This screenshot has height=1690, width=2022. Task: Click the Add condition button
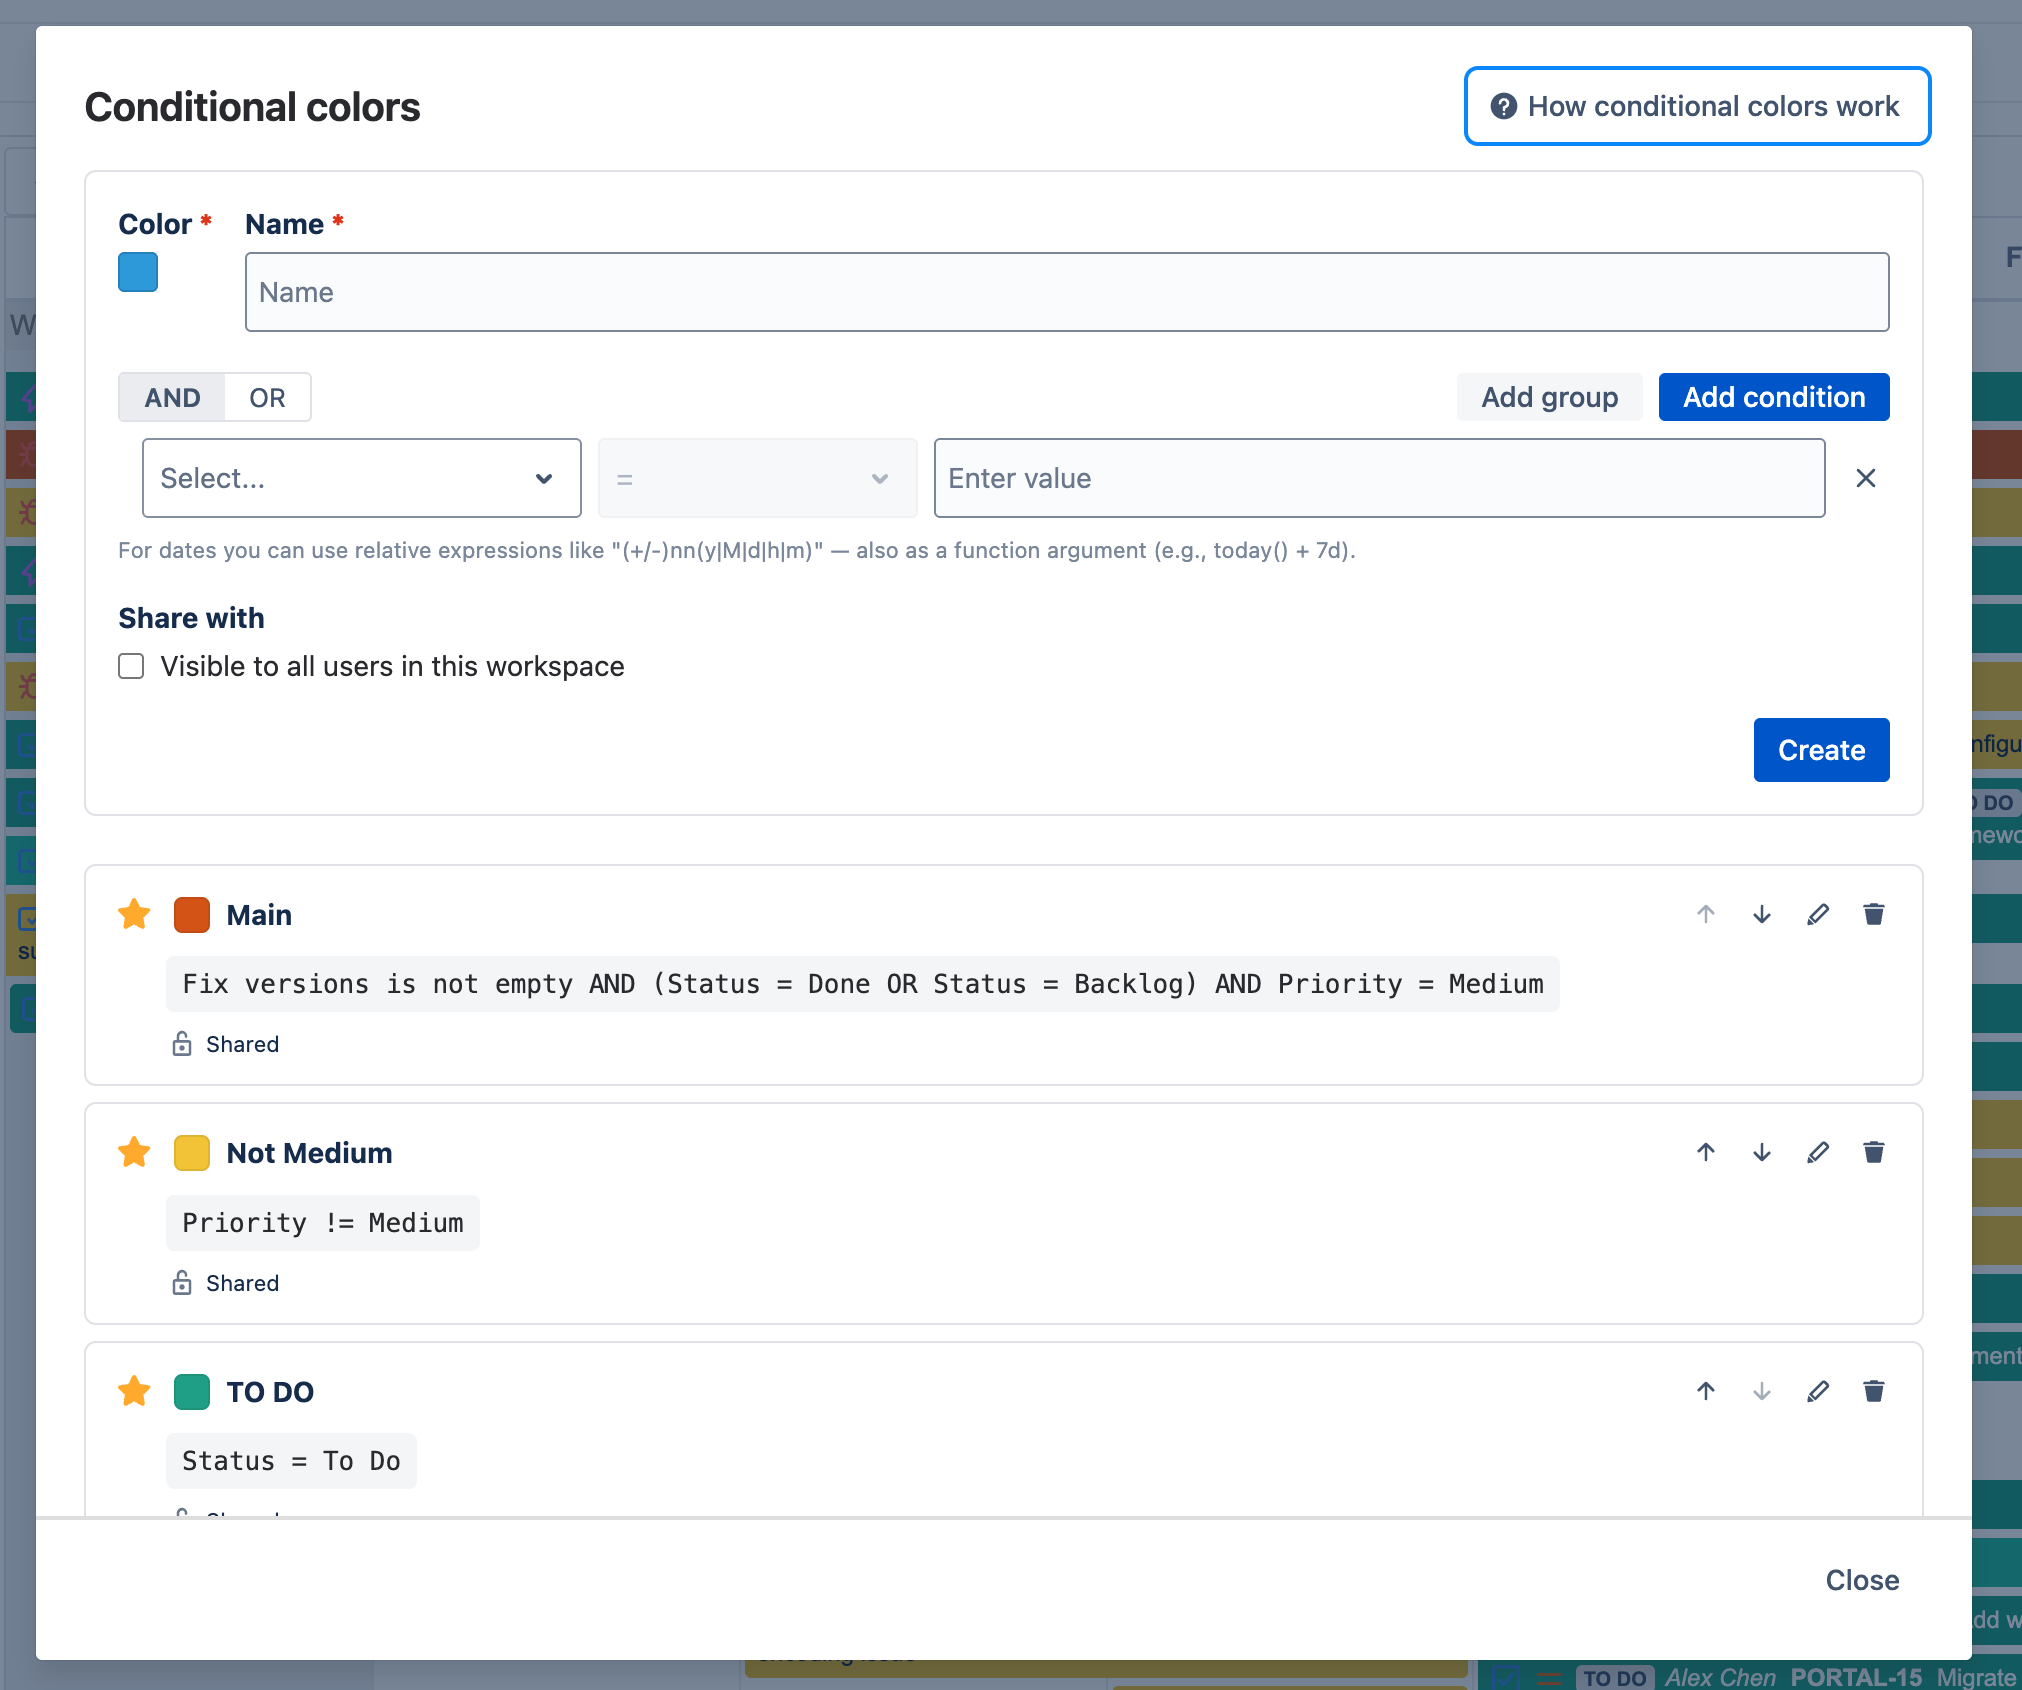(x=1774, y=397)
